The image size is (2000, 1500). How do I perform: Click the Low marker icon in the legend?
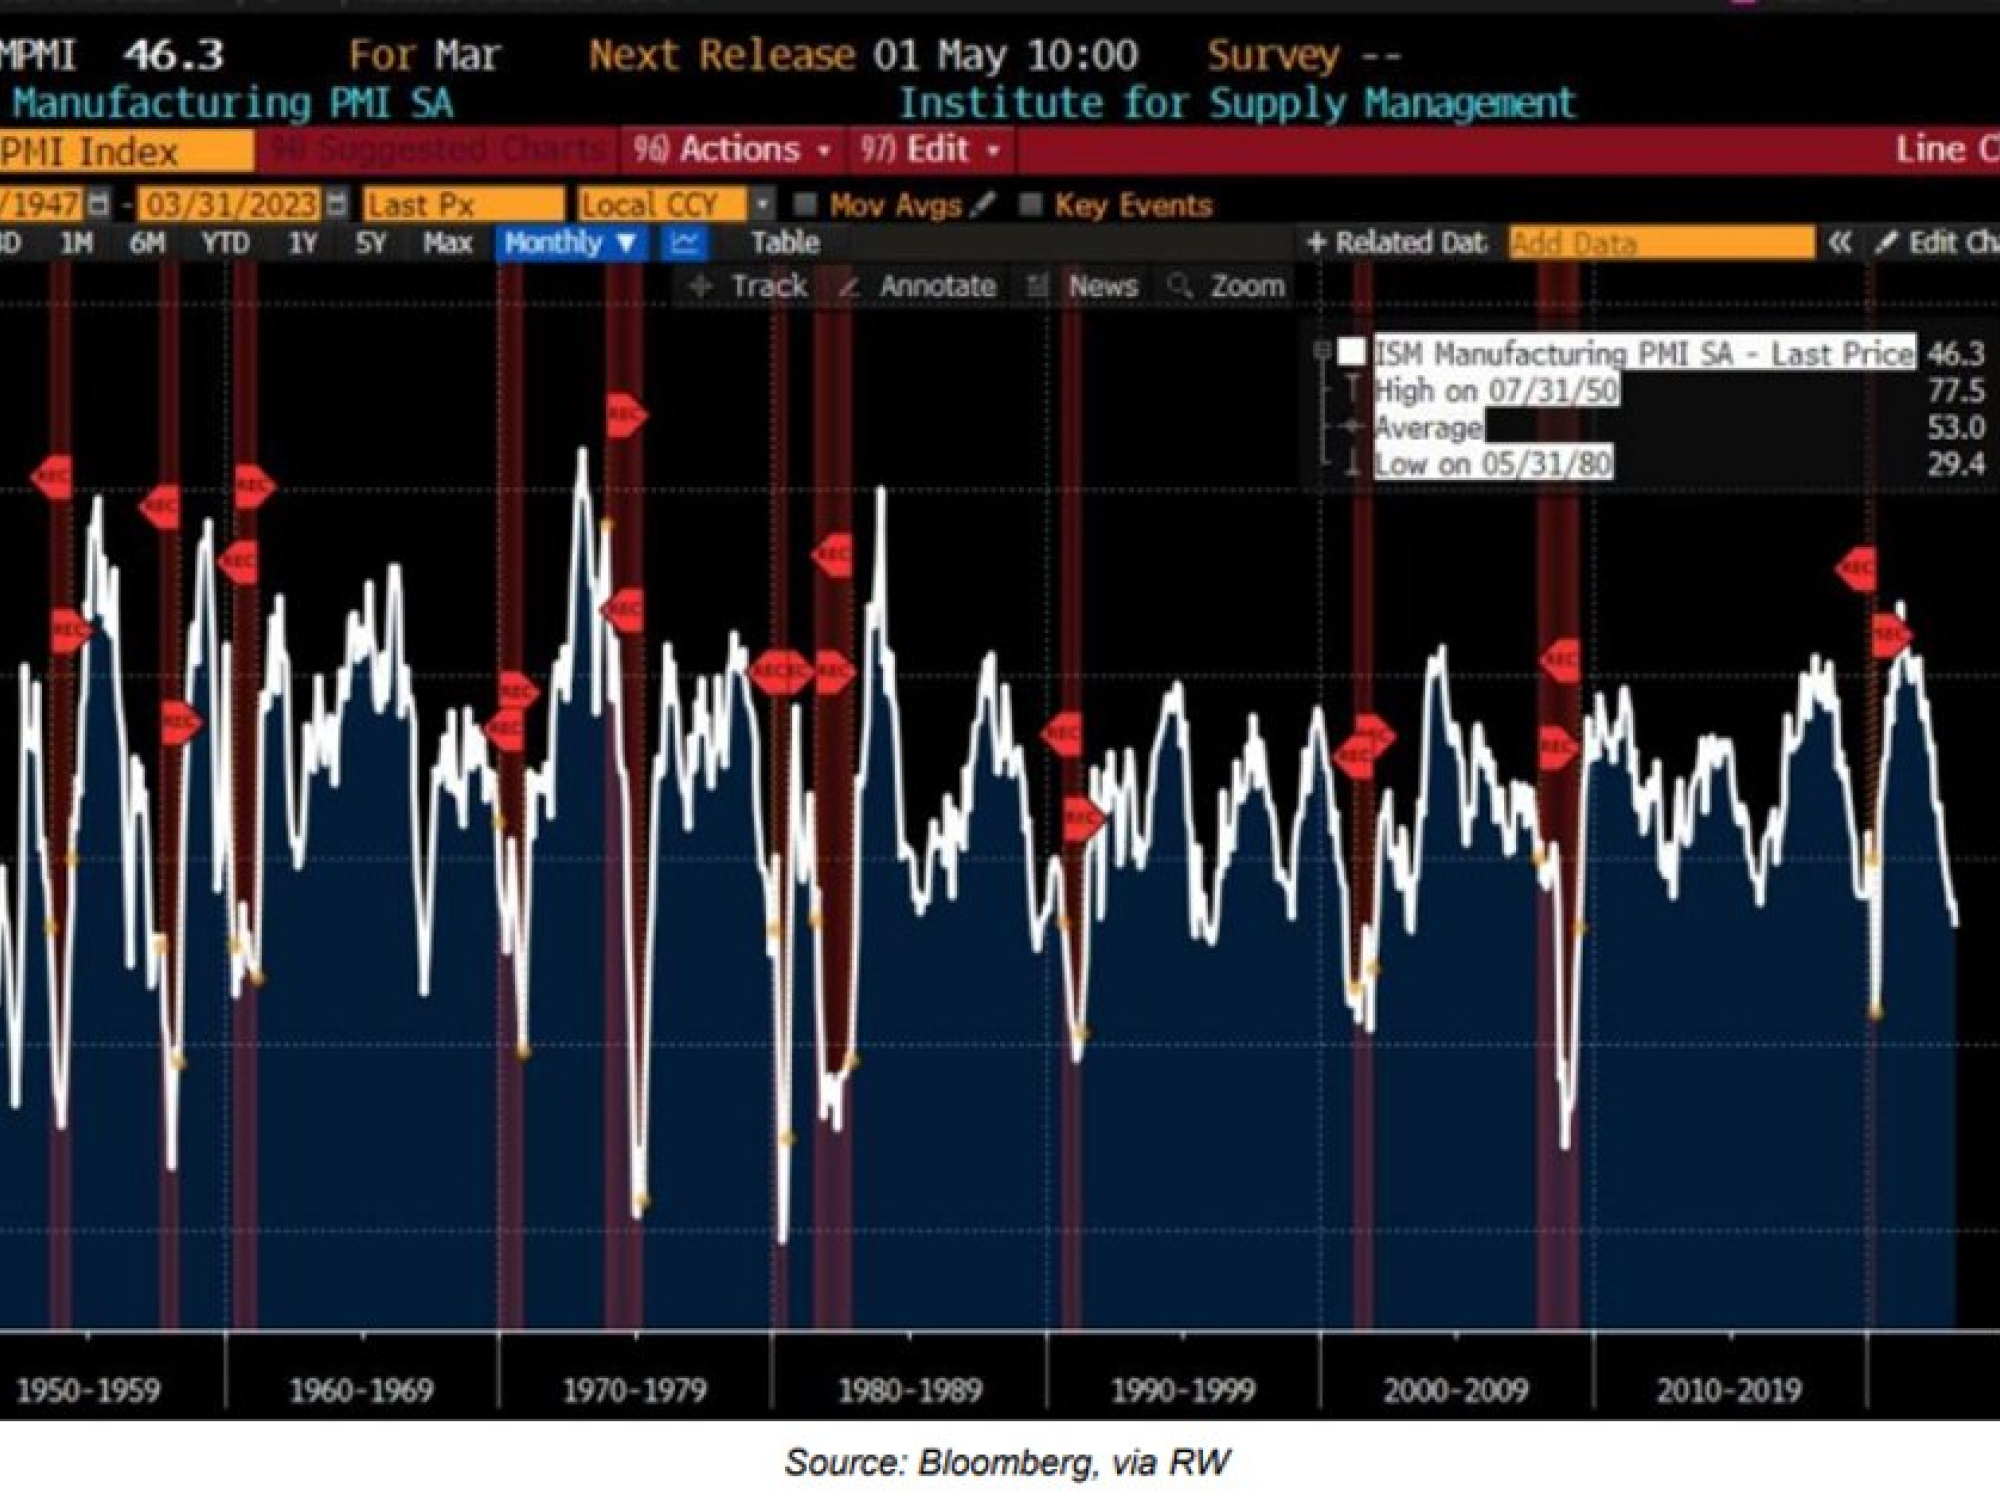pyautogui.click(x=1352, y=463)
